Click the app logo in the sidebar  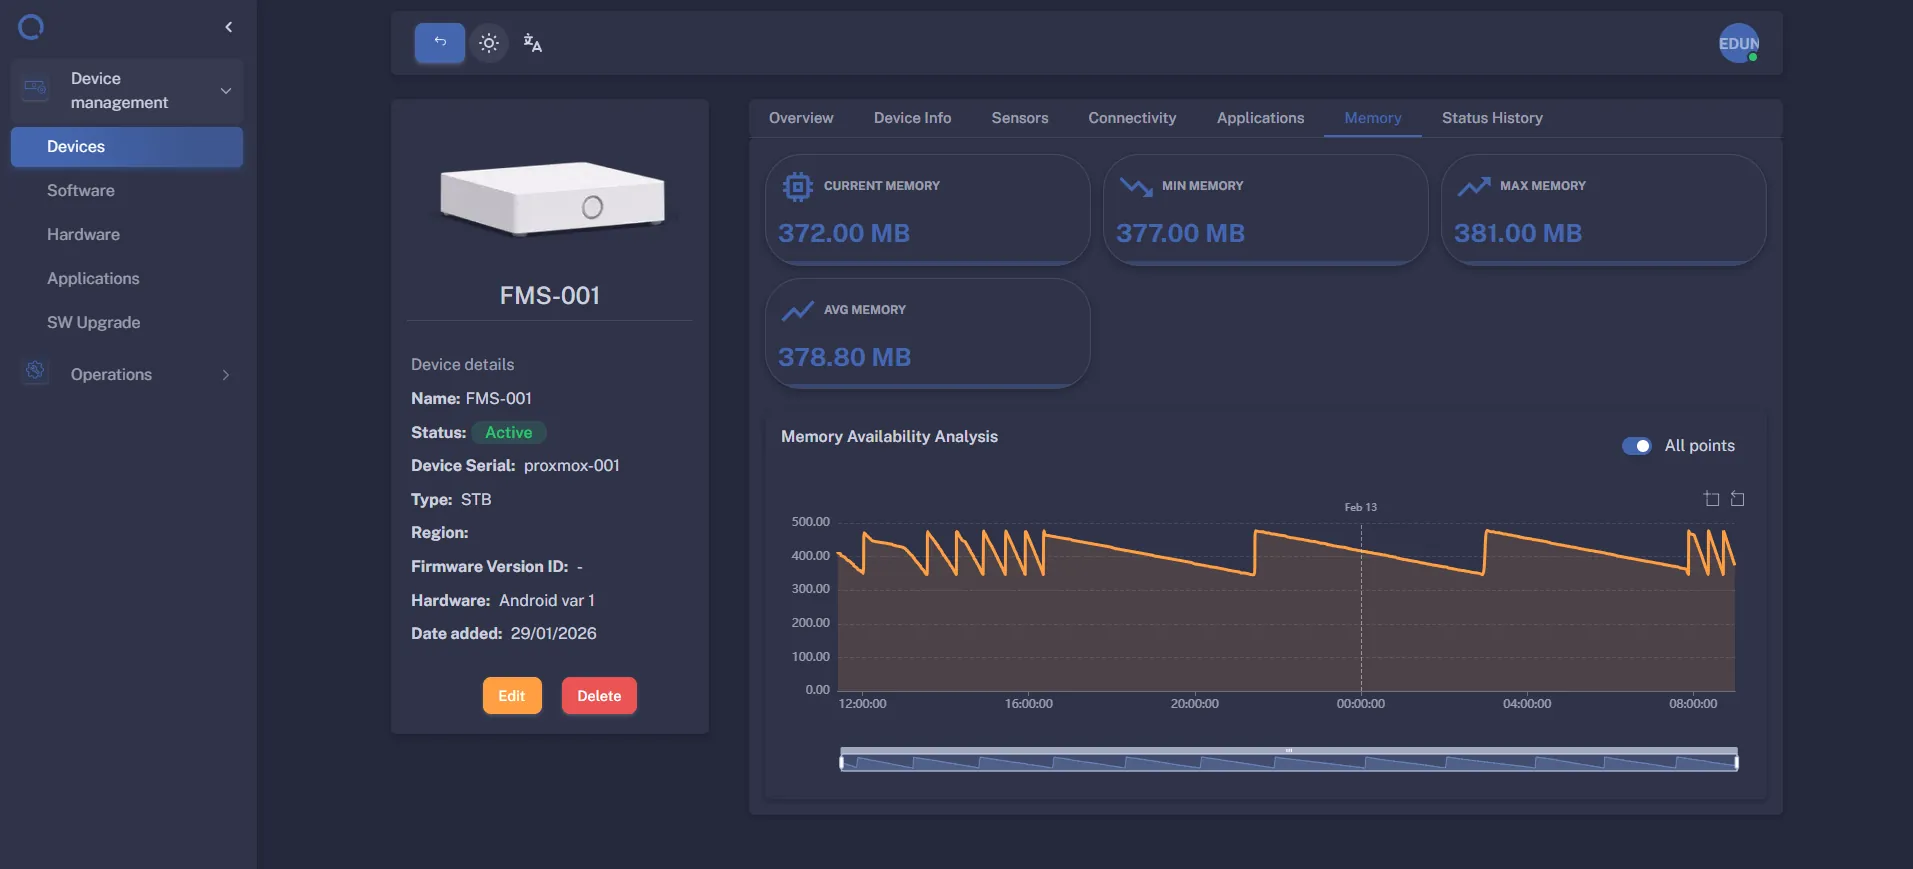(31, 27)
